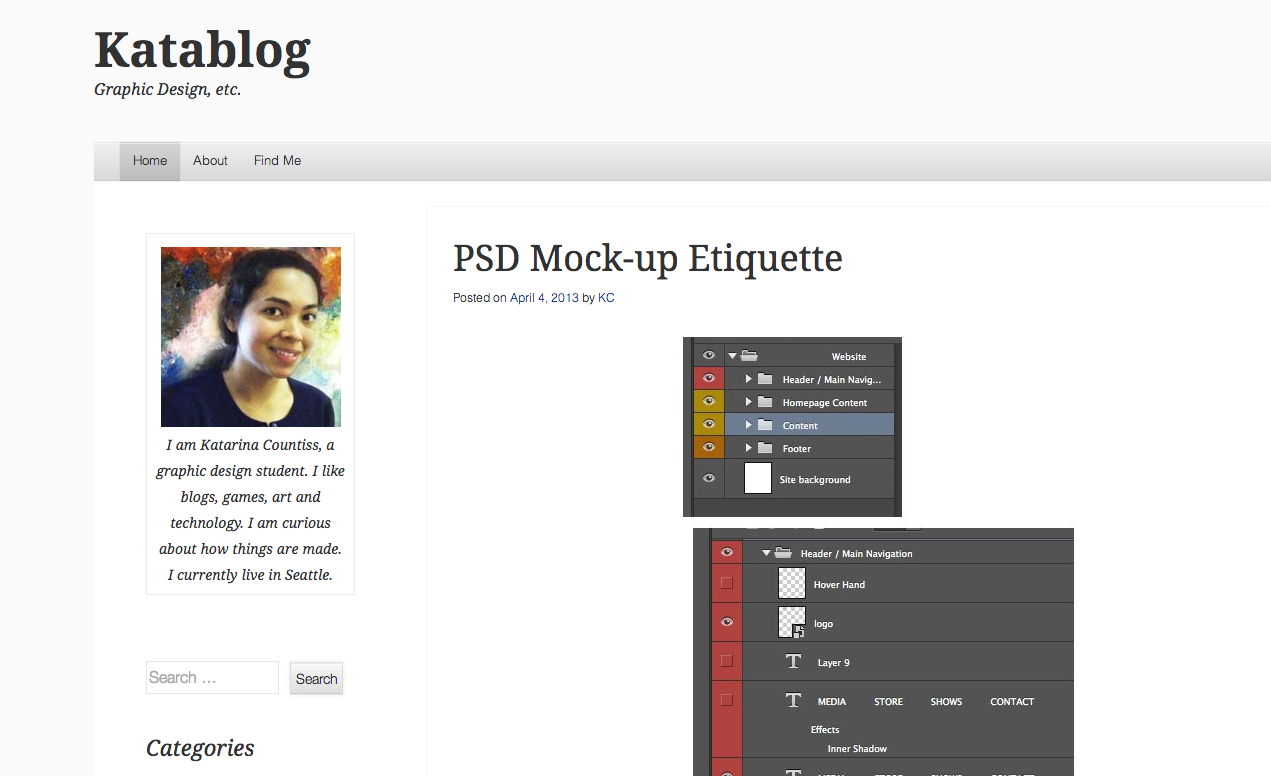This screenshot has width=1271, height=776.
Task: Collapse the Header / Main Navigation group
Action: click(766, 553)
